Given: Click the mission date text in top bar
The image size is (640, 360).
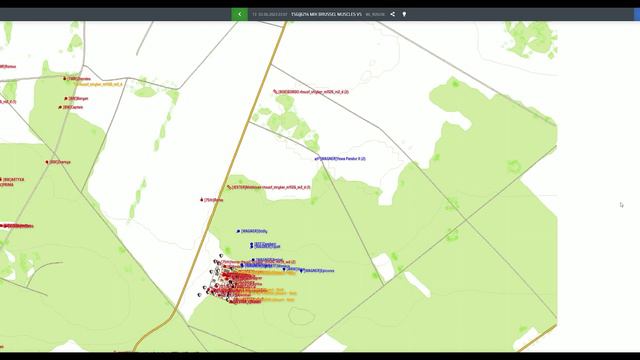Looking at the screenshot, I should [270, 14].
